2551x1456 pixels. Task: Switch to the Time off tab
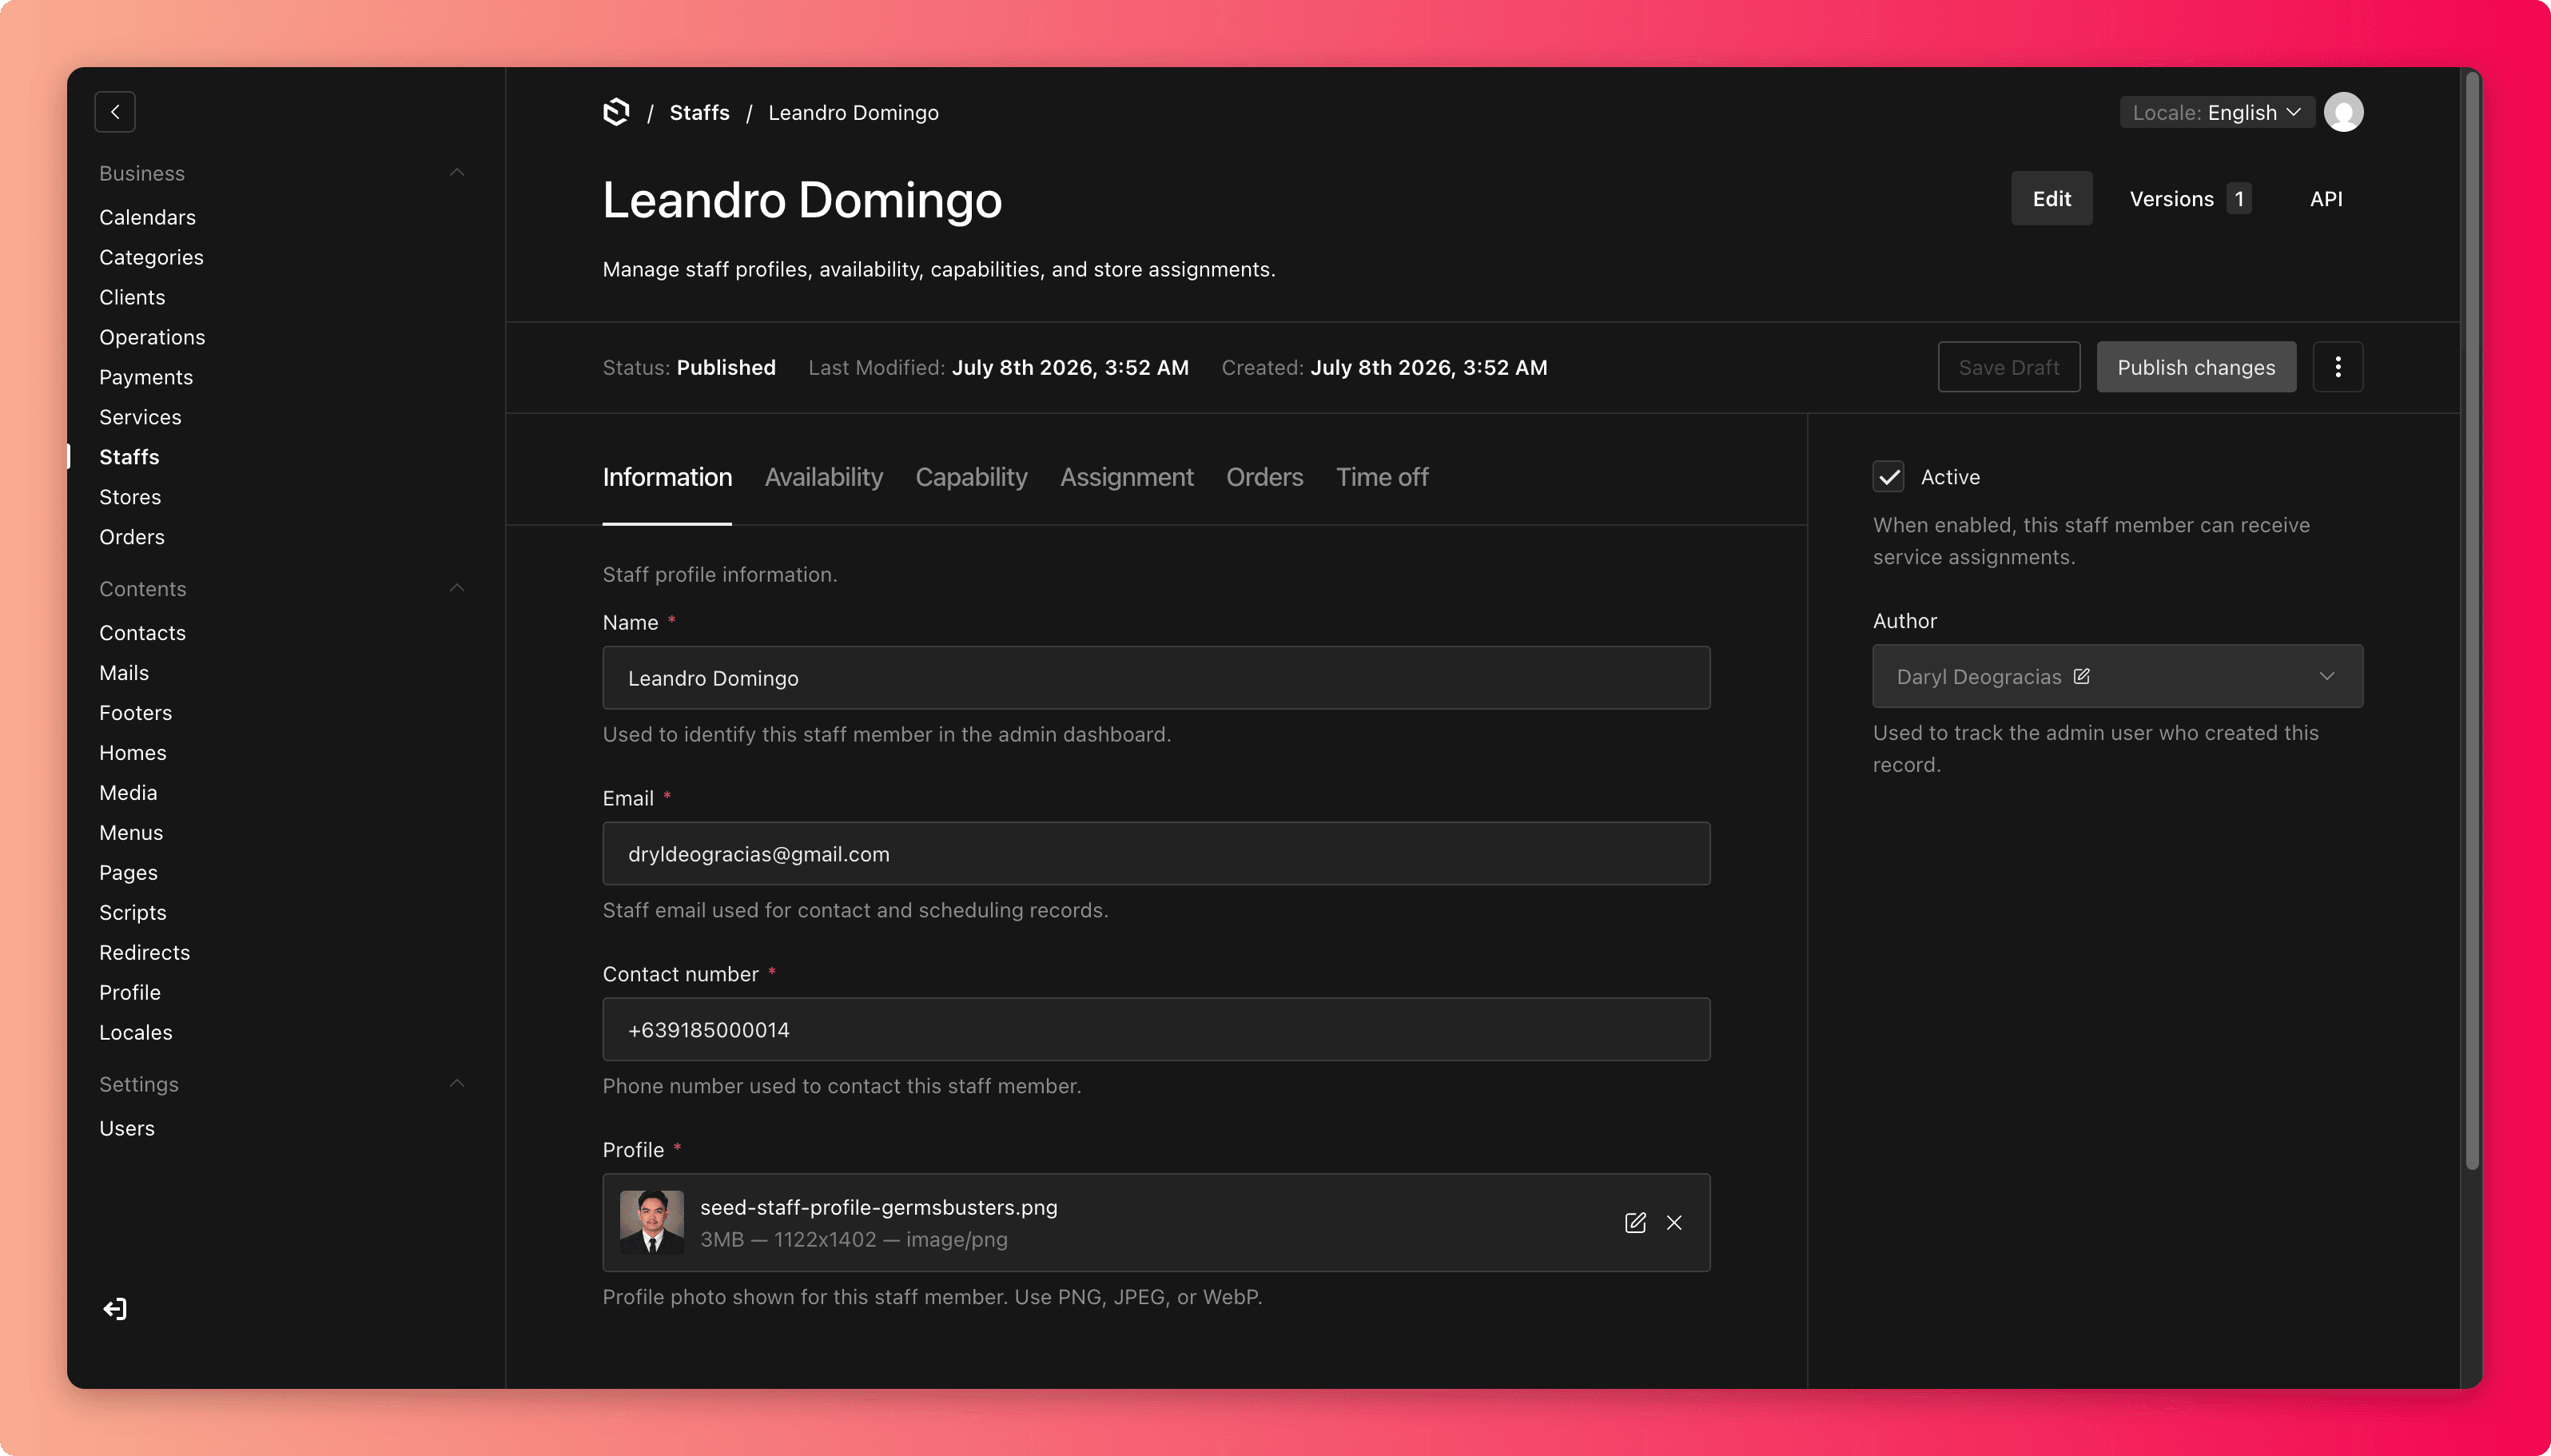(1381, 477)
